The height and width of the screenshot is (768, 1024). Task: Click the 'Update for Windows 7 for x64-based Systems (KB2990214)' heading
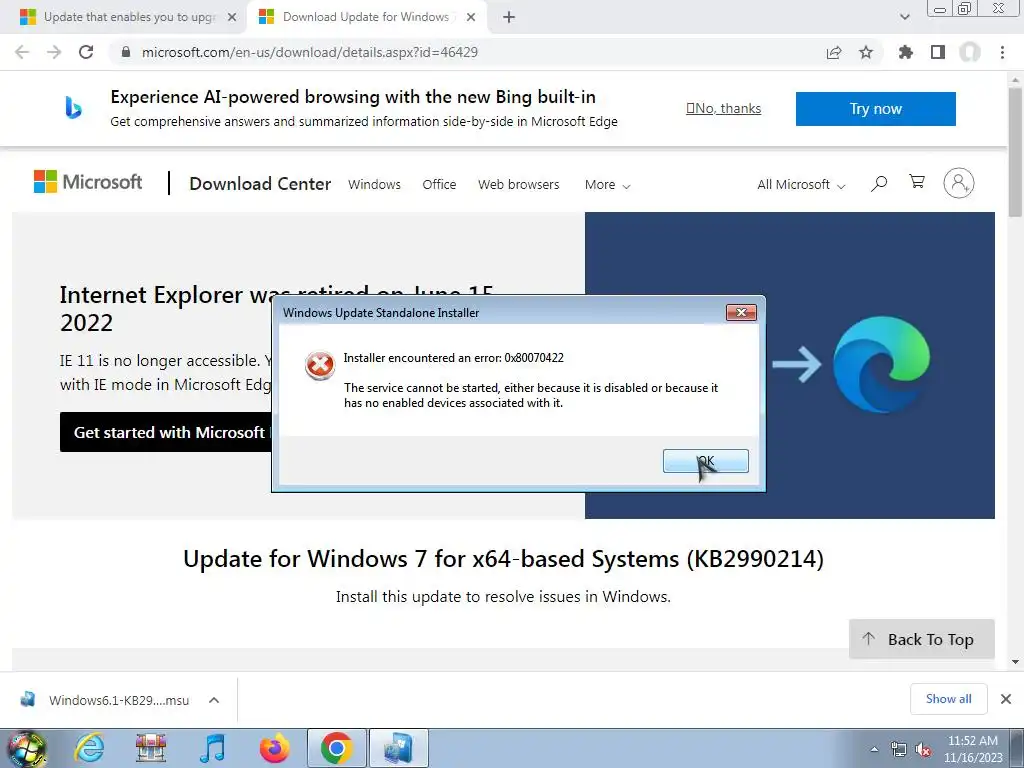(503, 559)
